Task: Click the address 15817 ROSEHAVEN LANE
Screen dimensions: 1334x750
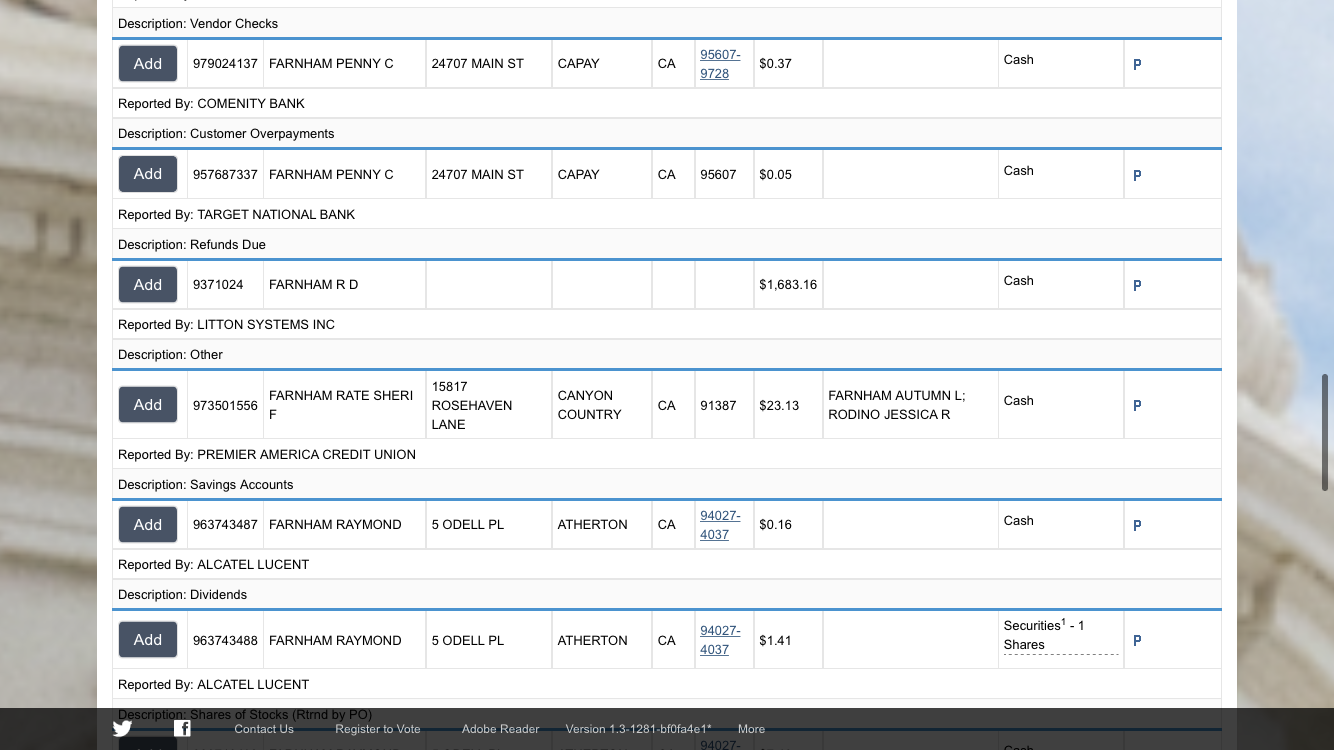Action: pyautogui.click(x=472, y=405)
